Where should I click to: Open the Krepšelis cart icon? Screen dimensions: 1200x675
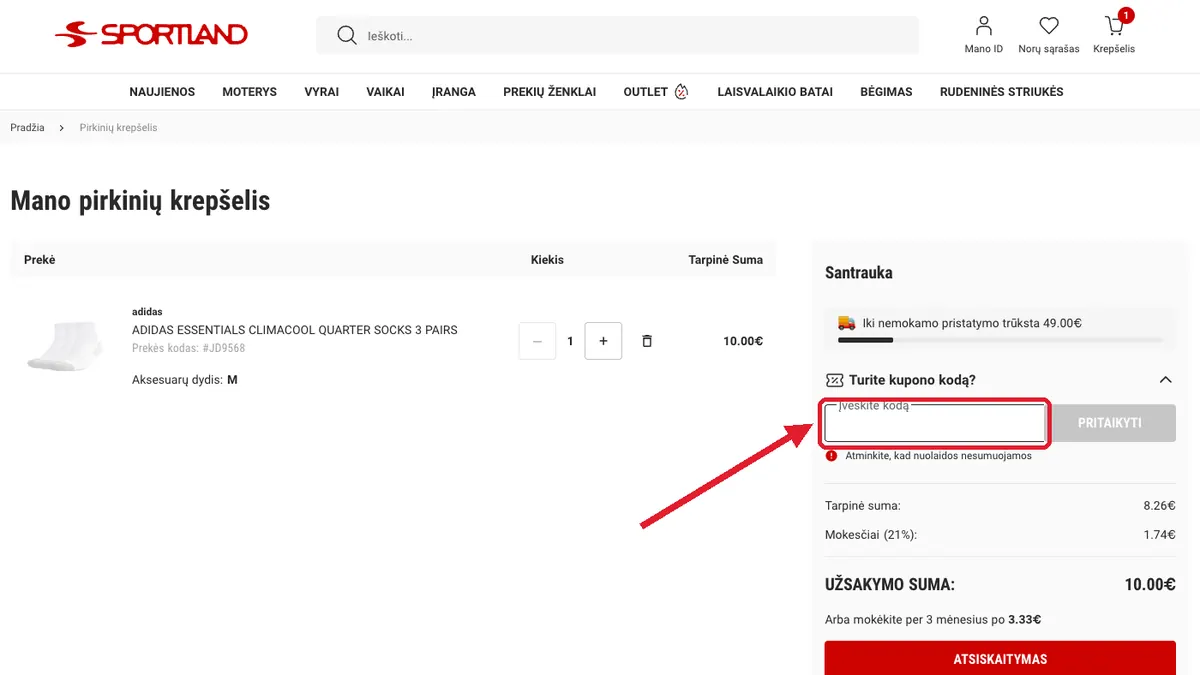pos(1114,26)
